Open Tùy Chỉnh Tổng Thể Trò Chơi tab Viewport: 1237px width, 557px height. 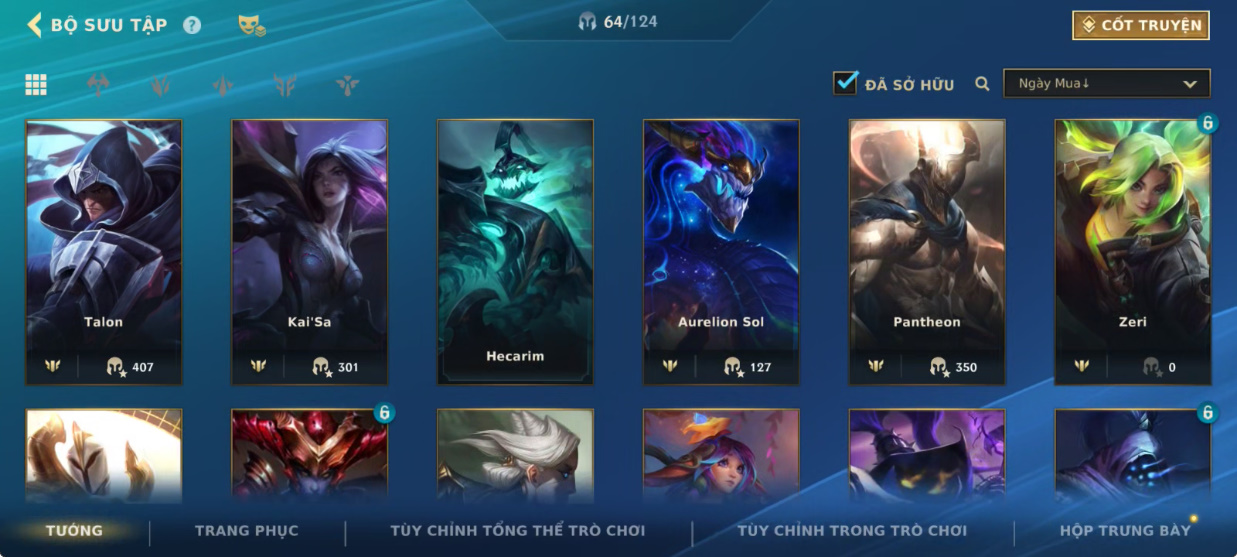tap(518, 530)
